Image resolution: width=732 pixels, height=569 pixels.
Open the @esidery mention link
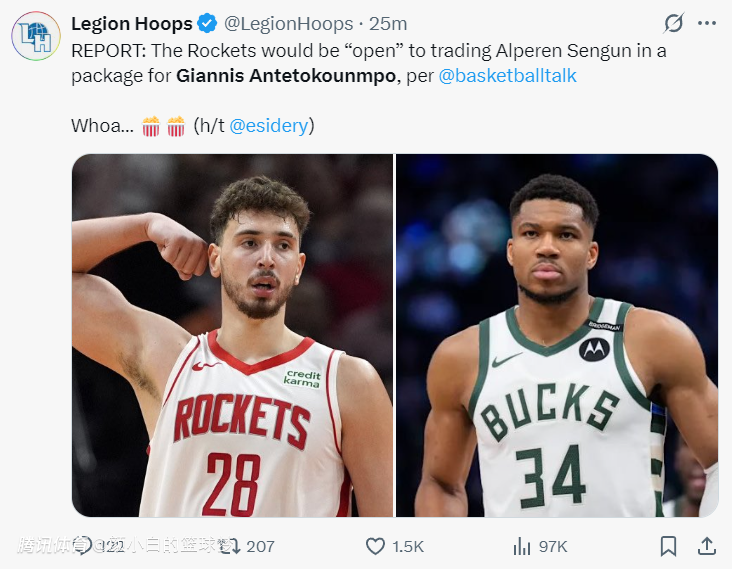tap(270, 126)
